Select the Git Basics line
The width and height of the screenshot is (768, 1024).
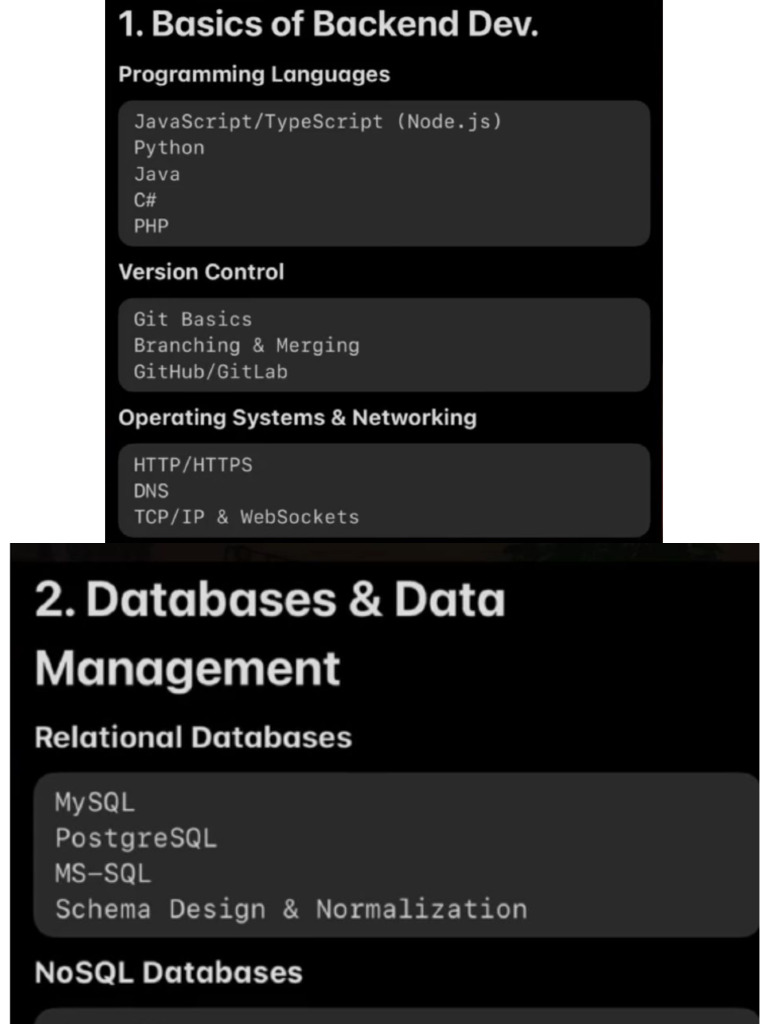click(x=192, y=320)
